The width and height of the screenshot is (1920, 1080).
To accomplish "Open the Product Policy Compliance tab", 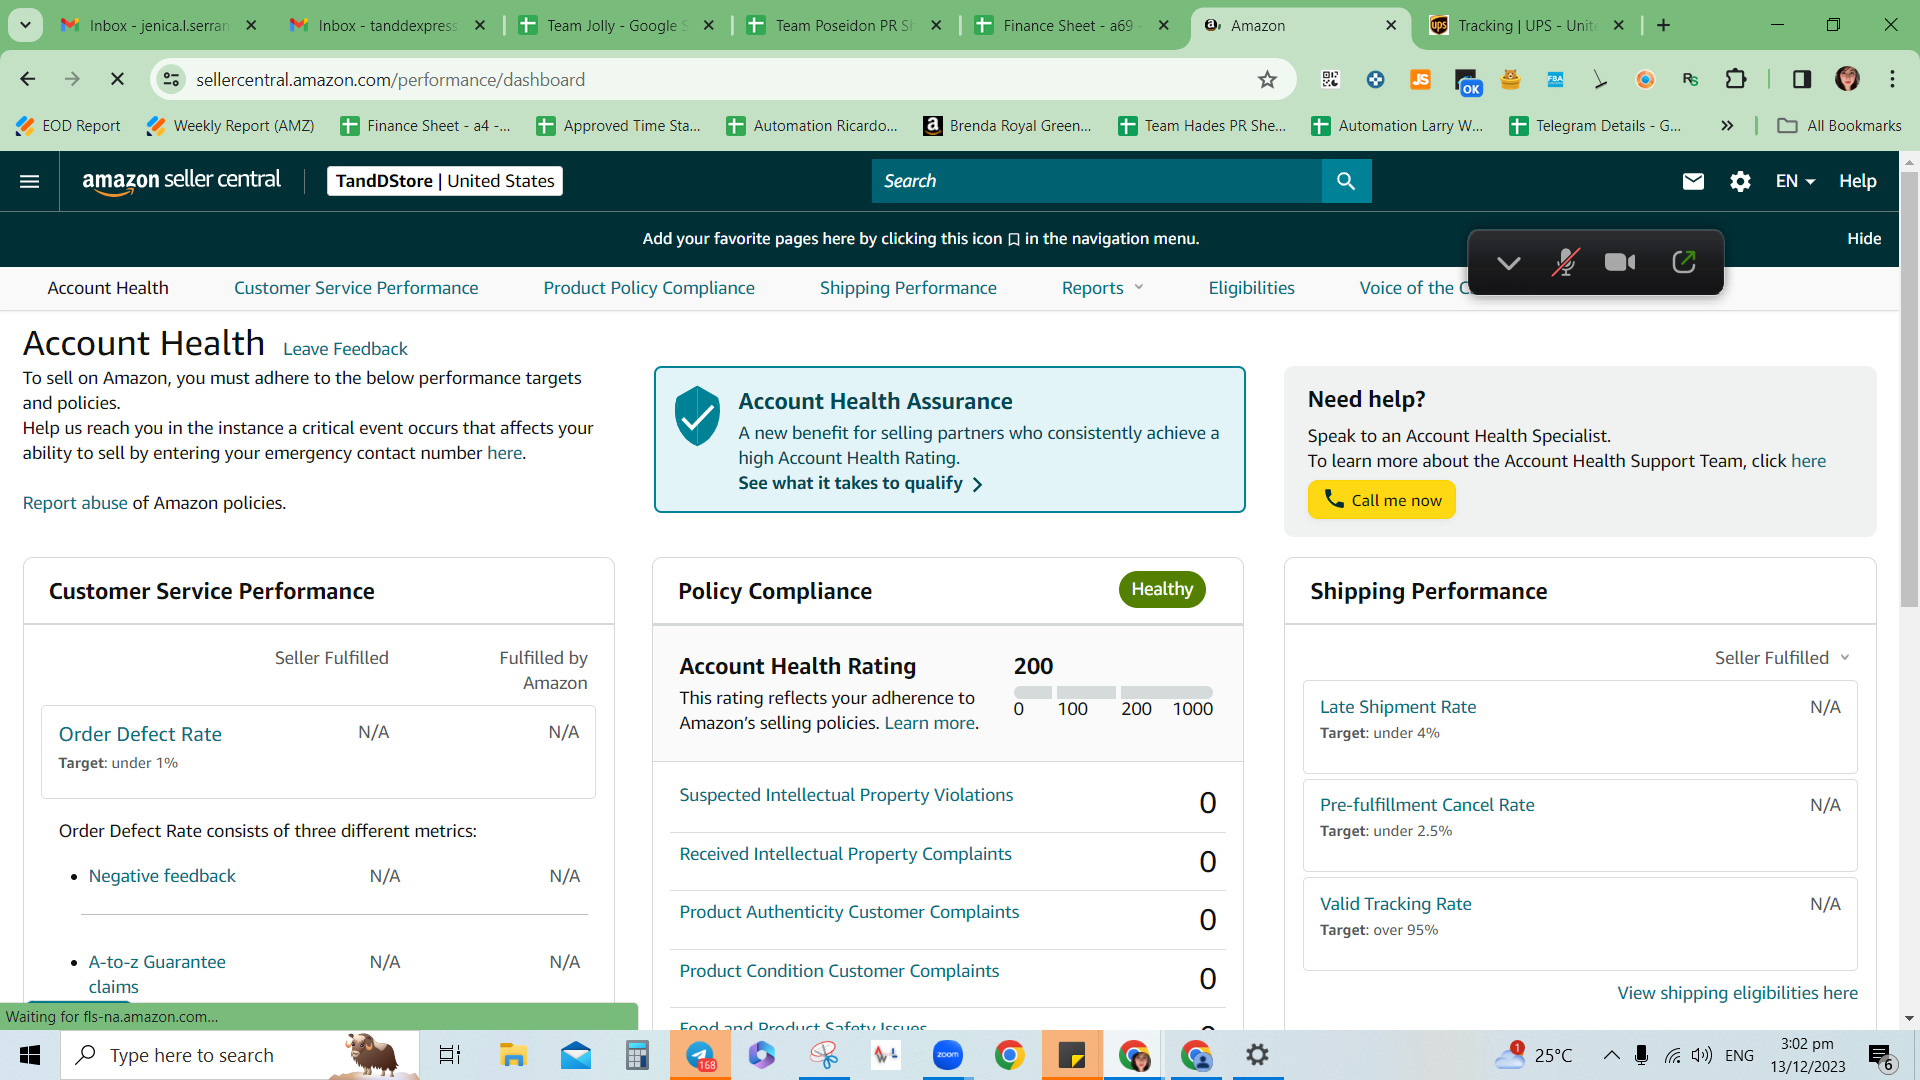I will click(649, 288).
